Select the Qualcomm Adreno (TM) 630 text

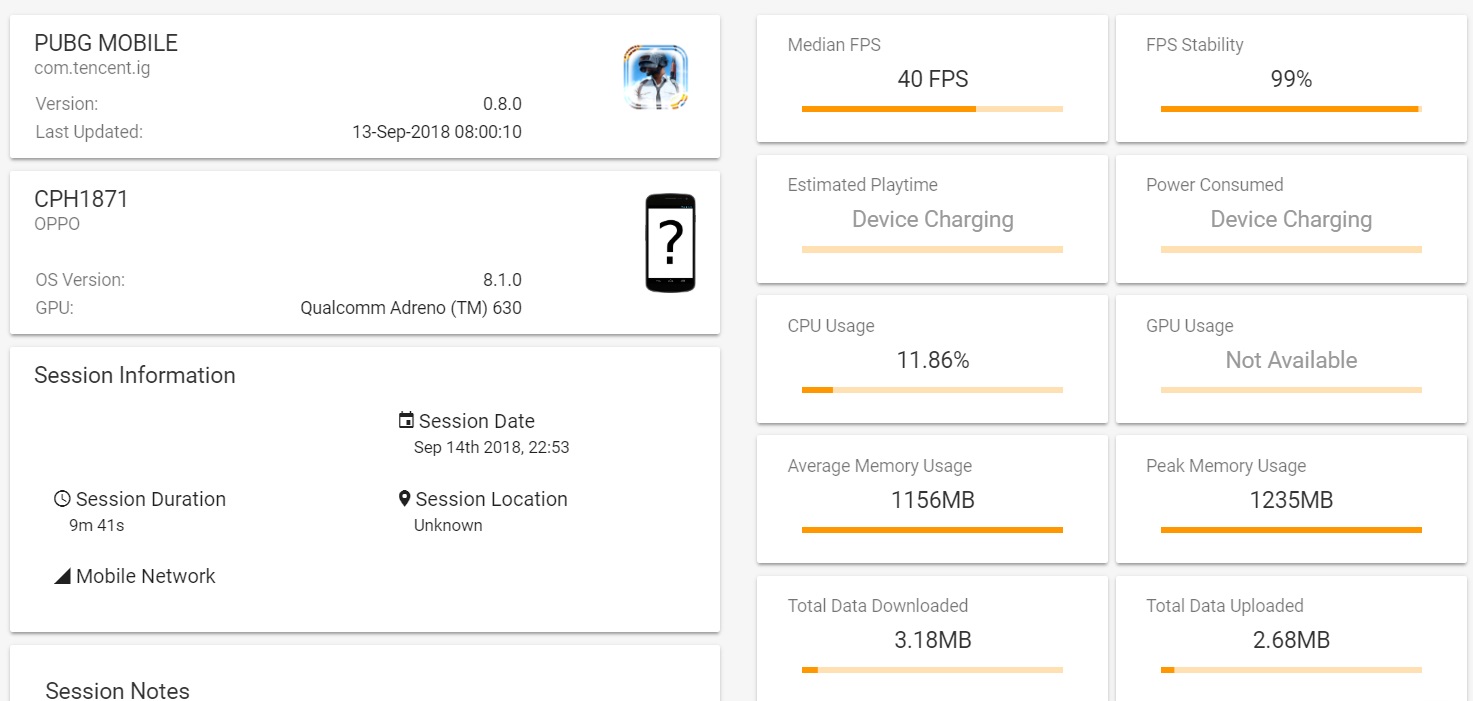click(411, 308)
